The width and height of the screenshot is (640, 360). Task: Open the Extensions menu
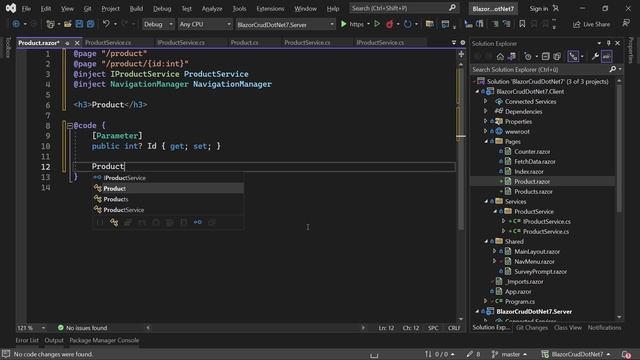[x=270, y=9]
